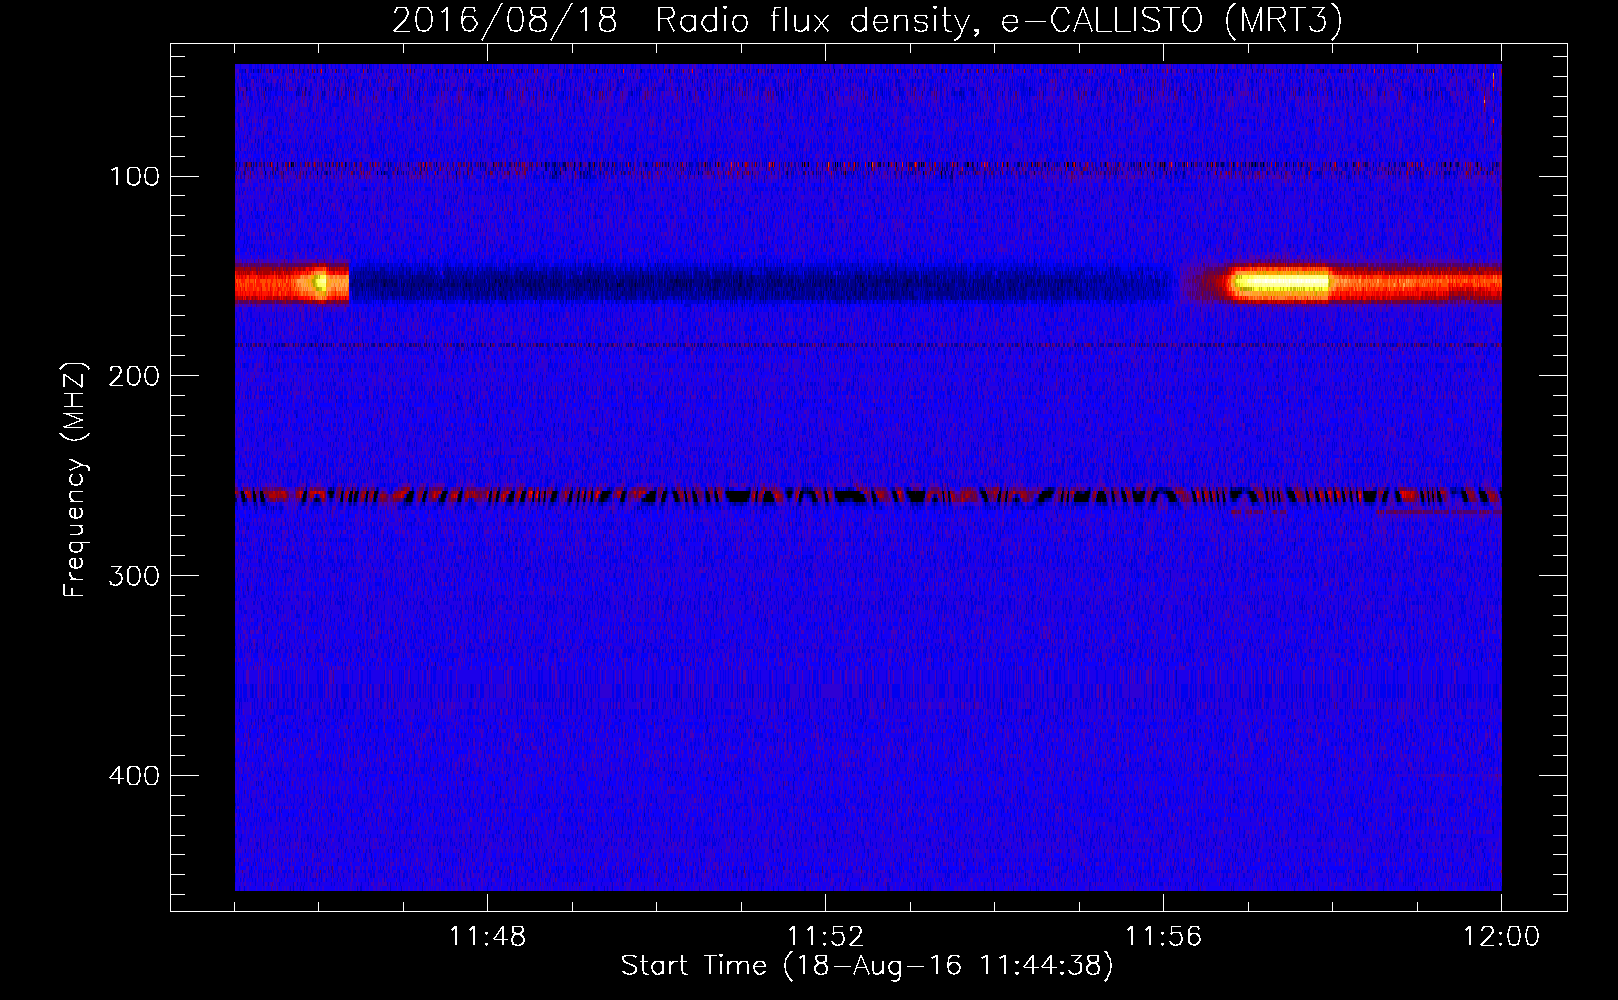Click the bright yellow burst near 11:57

[1280, 283]
